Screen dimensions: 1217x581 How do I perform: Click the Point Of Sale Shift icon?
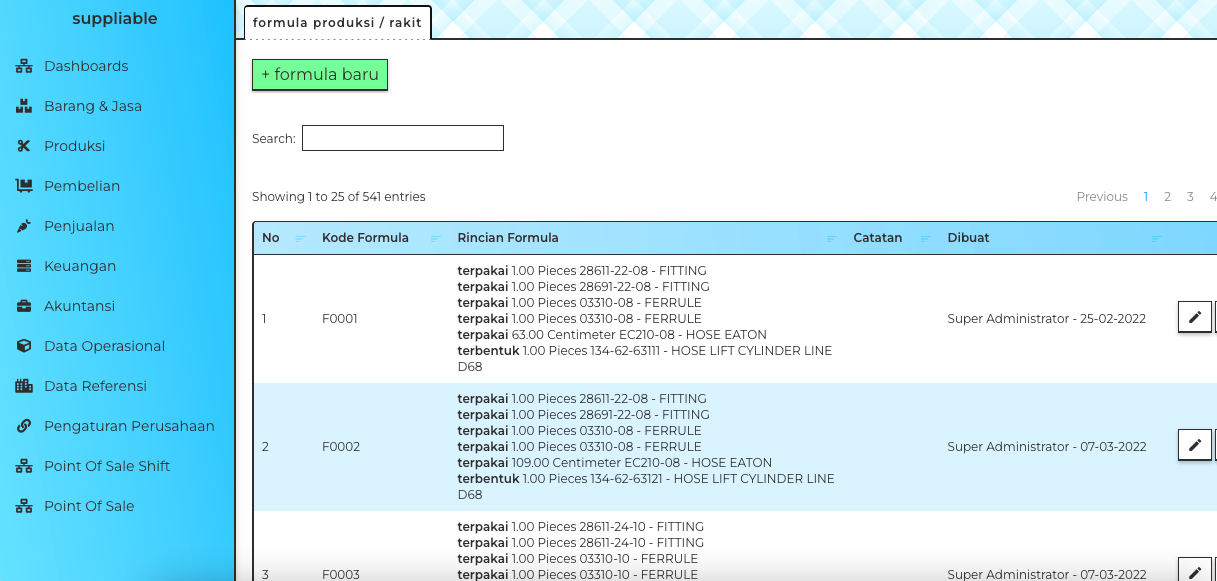(24, 466)
